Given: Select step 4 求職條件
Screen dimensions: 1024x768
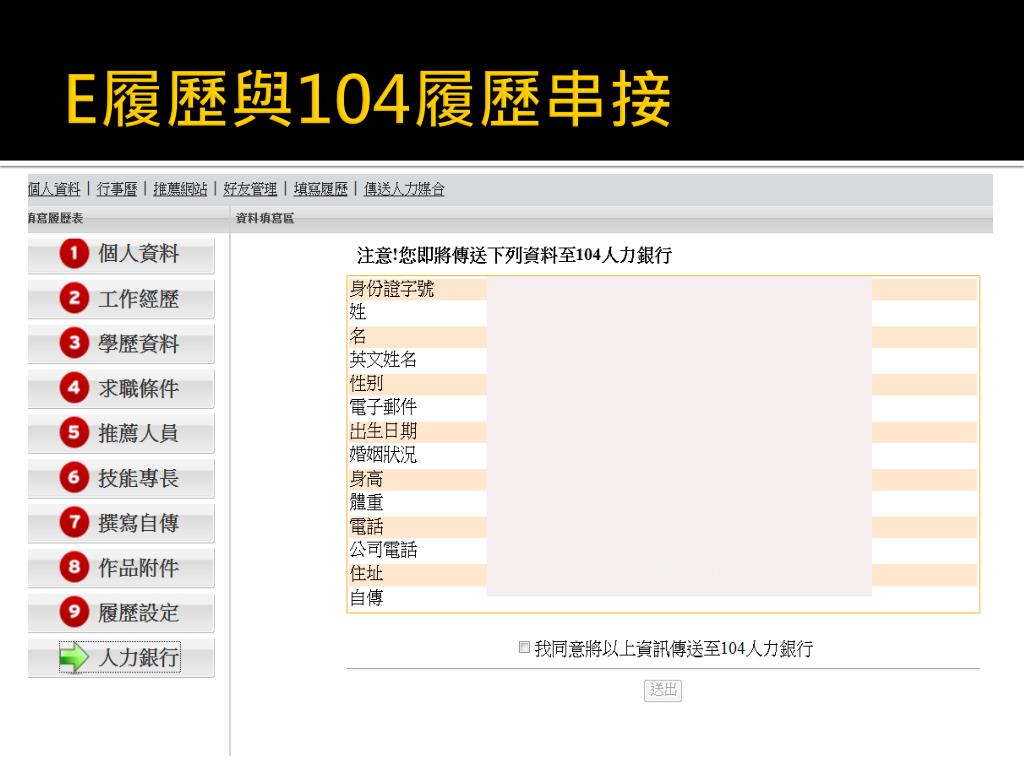Looking at the screenshot, I should (x=121, y=389).
